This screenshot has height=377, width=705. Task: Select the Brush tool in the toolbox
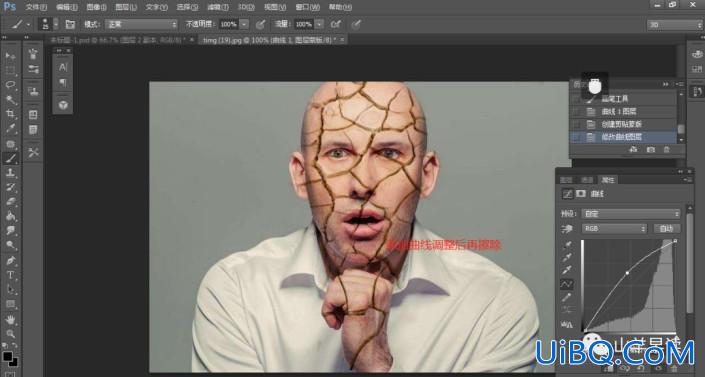coord(10,158)
